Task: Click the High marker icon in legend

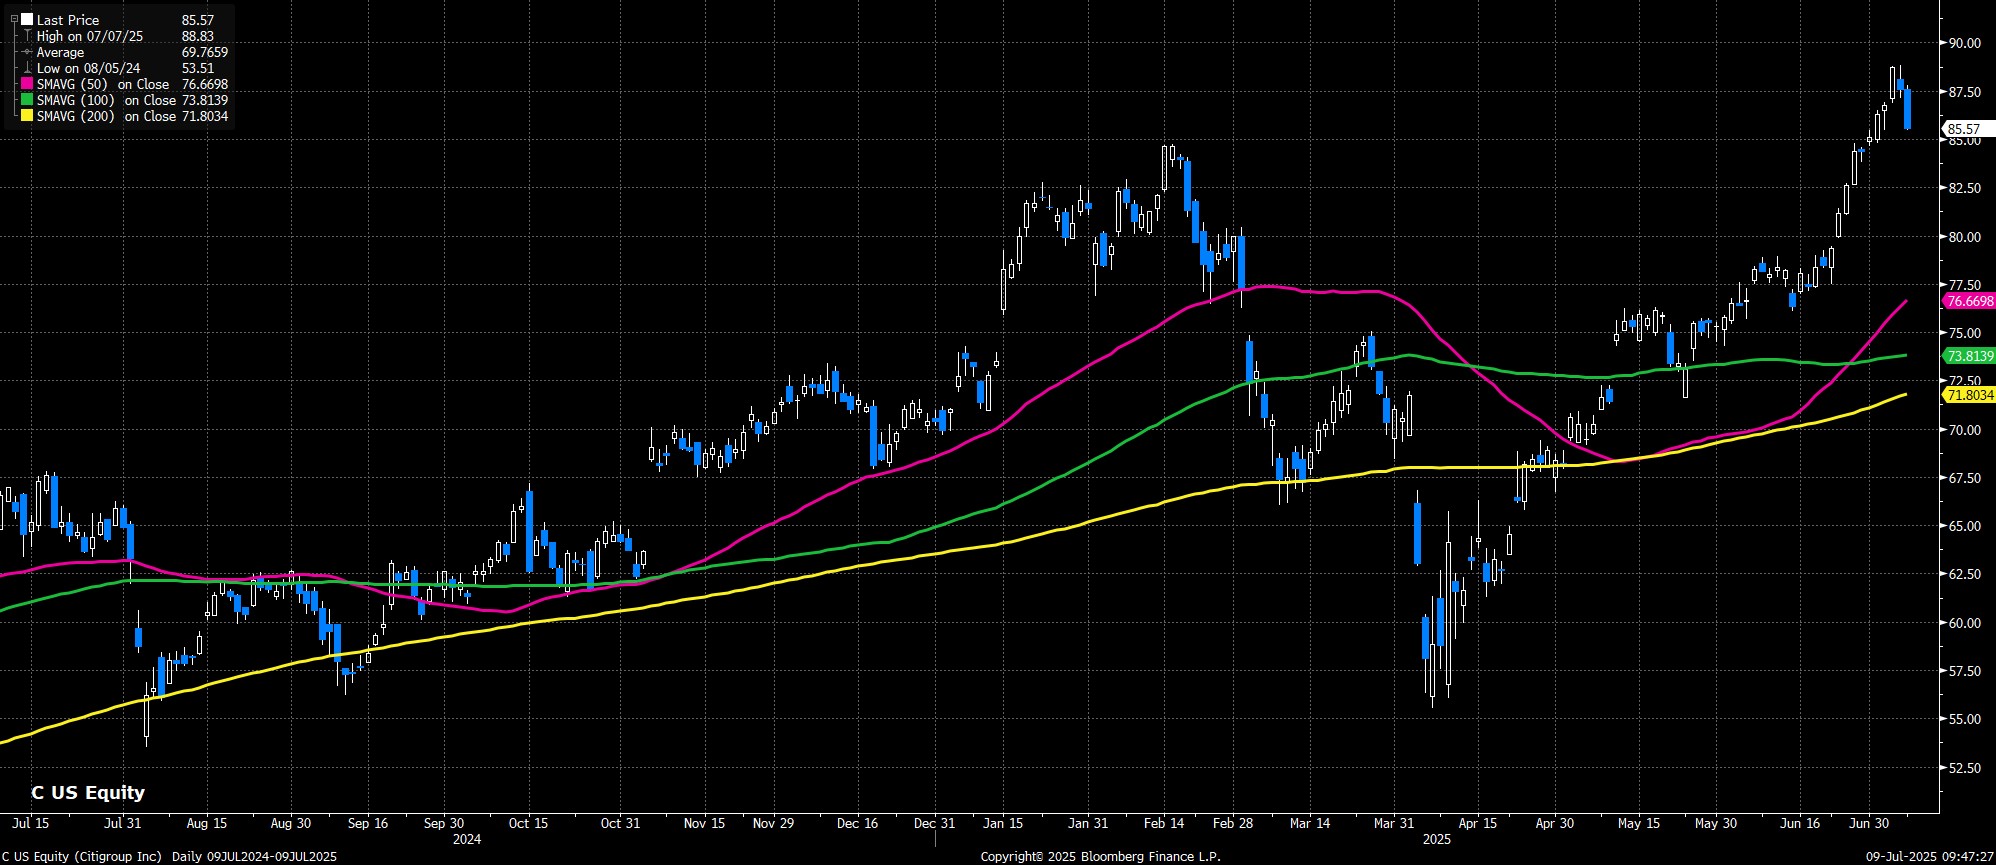Action: coord(27,36)
